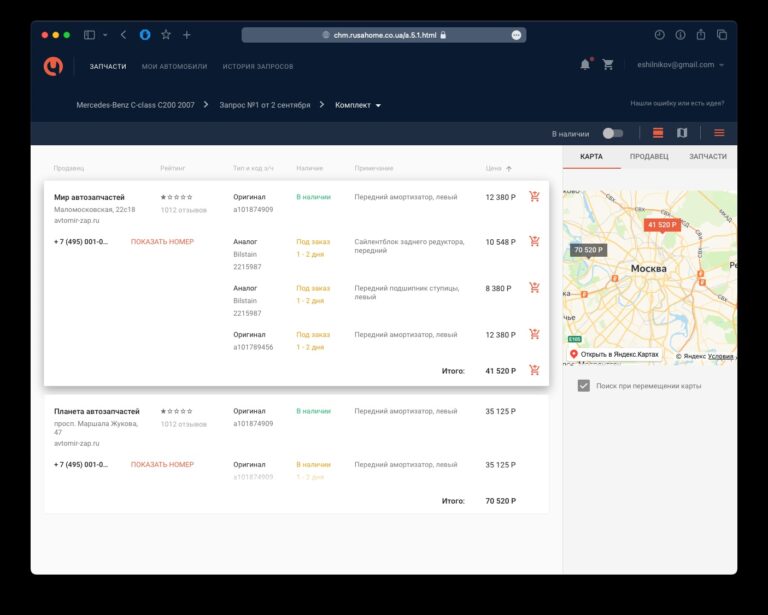Image resolution: width=768 pixels, height=615 pixels.
Task: Click the Москва label on map
Action: [x=648, y=269]
